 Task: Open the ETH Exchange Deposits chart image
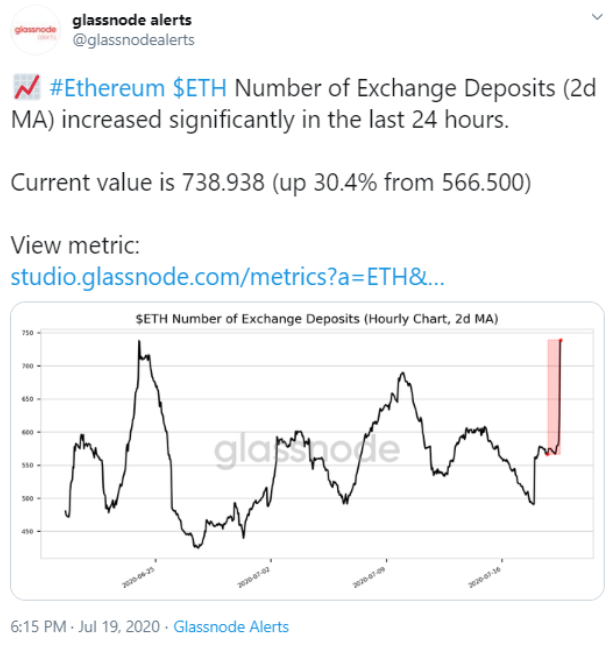[x=307, y=451]
